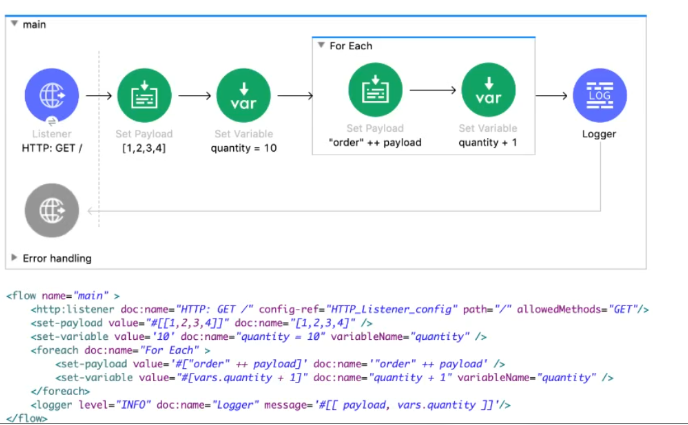Click the closing </flow> tag
The image size is (688, 425).
click(27, 418)
